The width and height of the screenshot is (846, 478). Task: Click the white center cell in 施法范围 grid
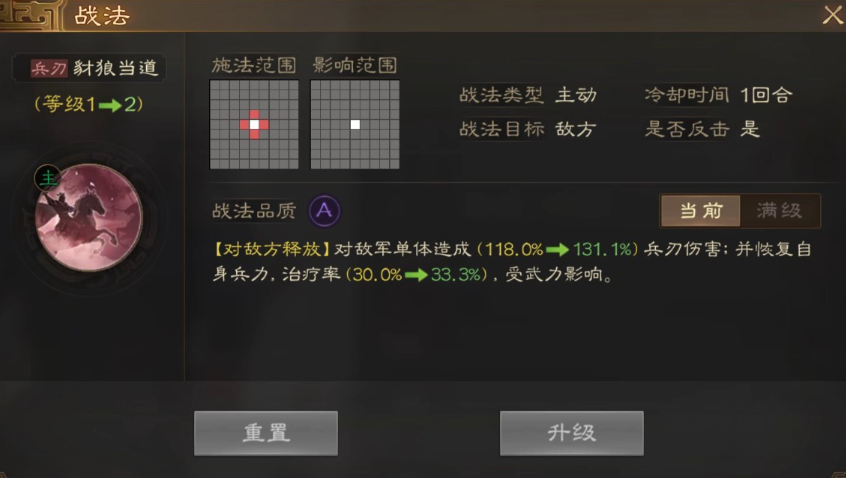254,125
